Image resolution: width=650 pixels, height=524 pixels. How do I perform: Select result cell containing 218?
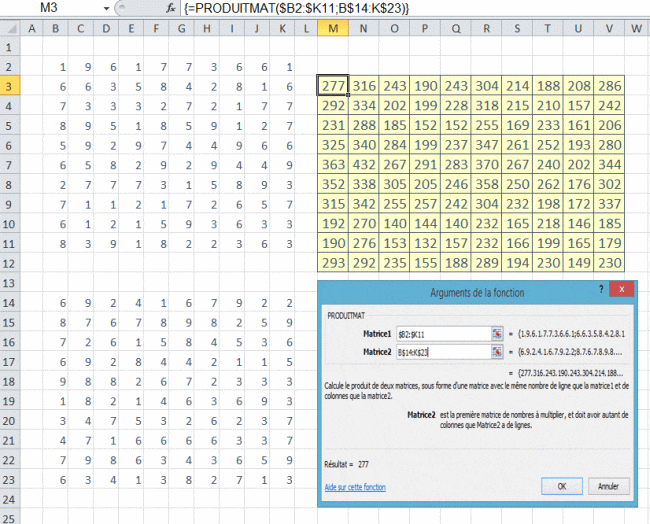[x=548, y=223]
